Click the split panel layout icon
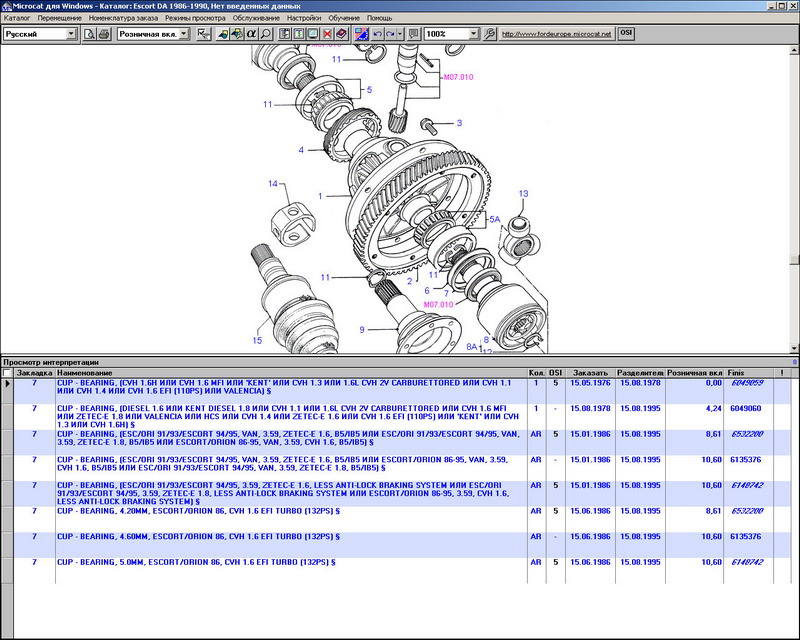This screenshot has height=640, width=800. coord(284,34)
